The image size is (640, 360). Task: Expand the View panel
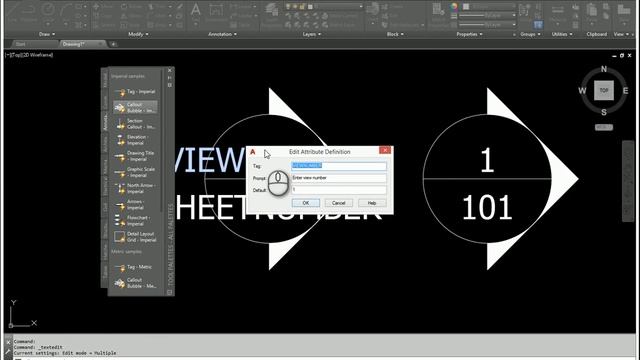tap(621, 34)
